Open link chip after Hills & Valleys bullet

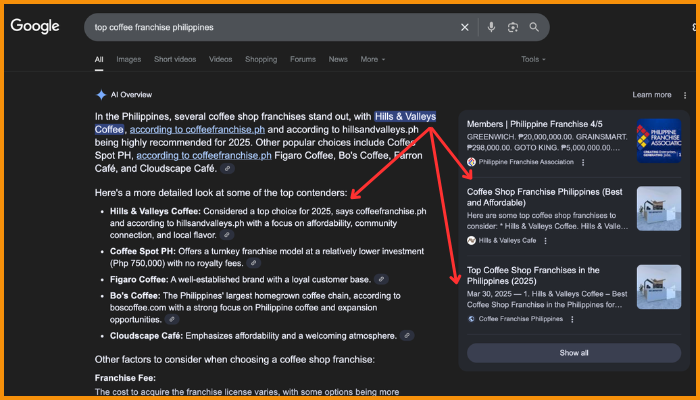(226, 235)
